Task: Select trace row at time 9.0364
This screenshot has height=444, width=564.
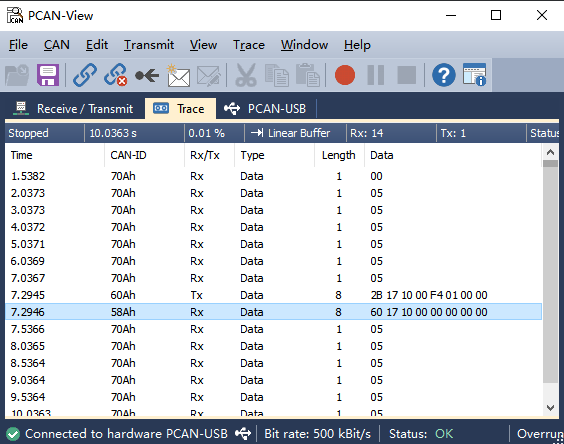Action: pyautogui.click(x=273, y=380)
